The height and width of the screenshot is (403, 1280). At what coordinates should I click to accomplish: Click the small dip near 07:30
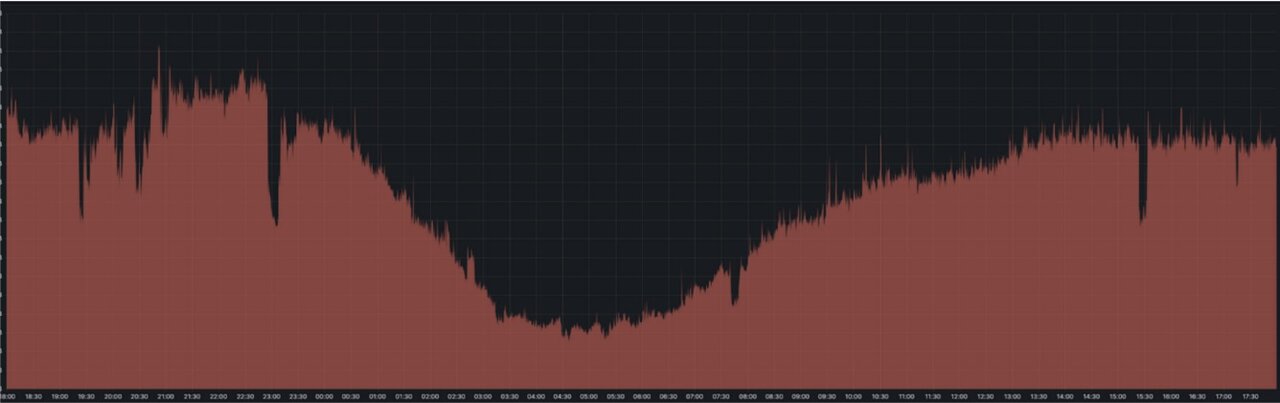pyautogui.click(x=733, y=301)
